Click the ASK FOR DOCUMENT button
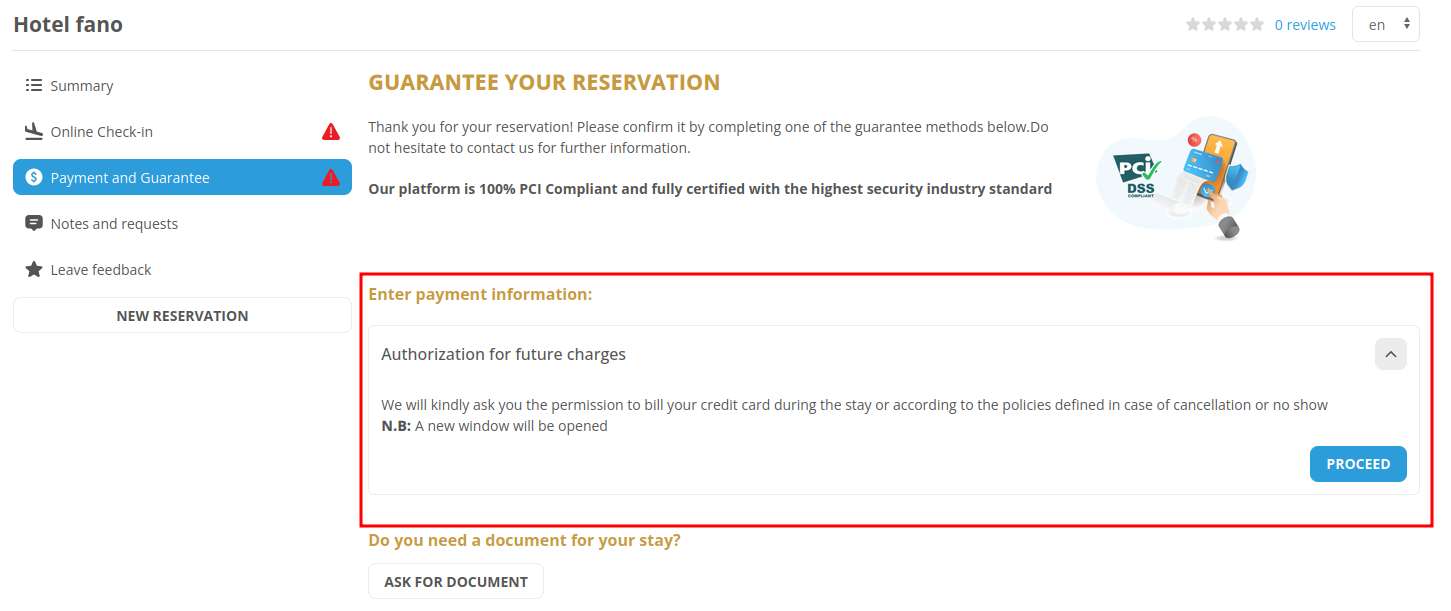The height and width of the screenshot is (611, 1451). pyautogui.click(x=456, y=581)
